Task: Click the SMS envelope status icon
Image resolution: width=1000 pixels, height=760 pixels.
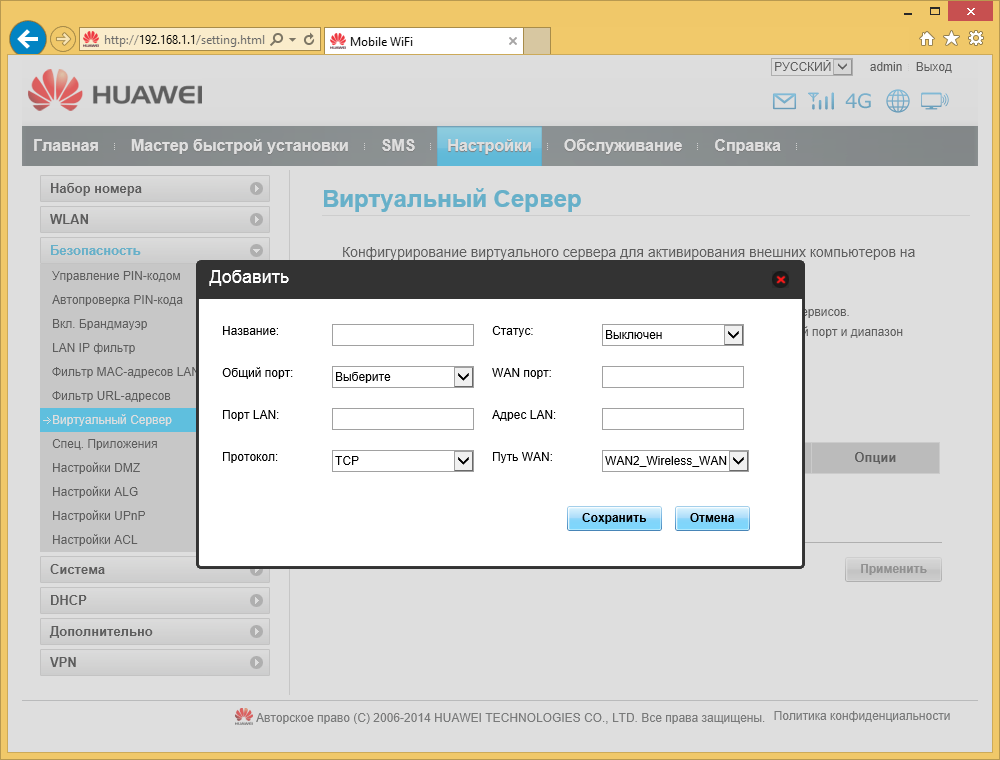Action: tap(784, 101)
